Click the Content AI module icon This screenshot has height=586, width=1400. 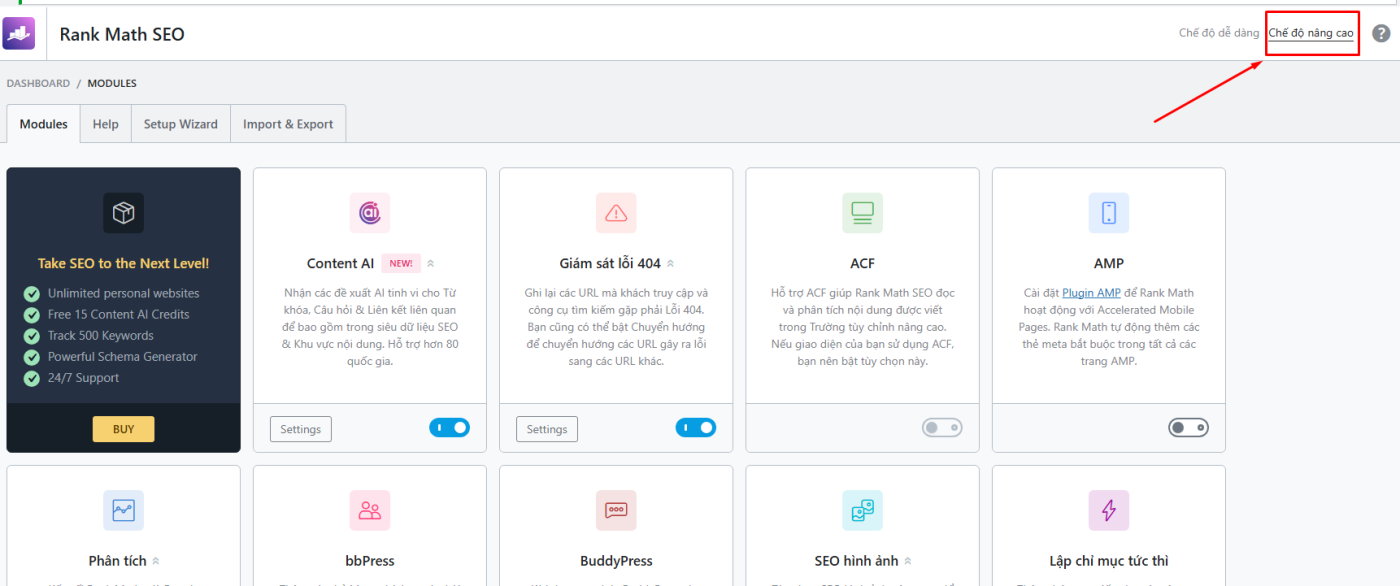coord(370,213)
